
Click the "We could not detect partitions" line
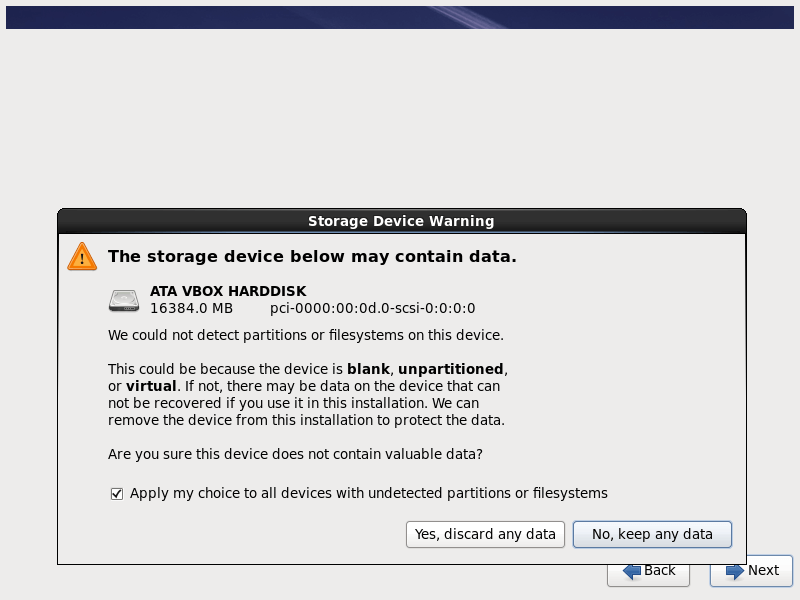[305, 334]
